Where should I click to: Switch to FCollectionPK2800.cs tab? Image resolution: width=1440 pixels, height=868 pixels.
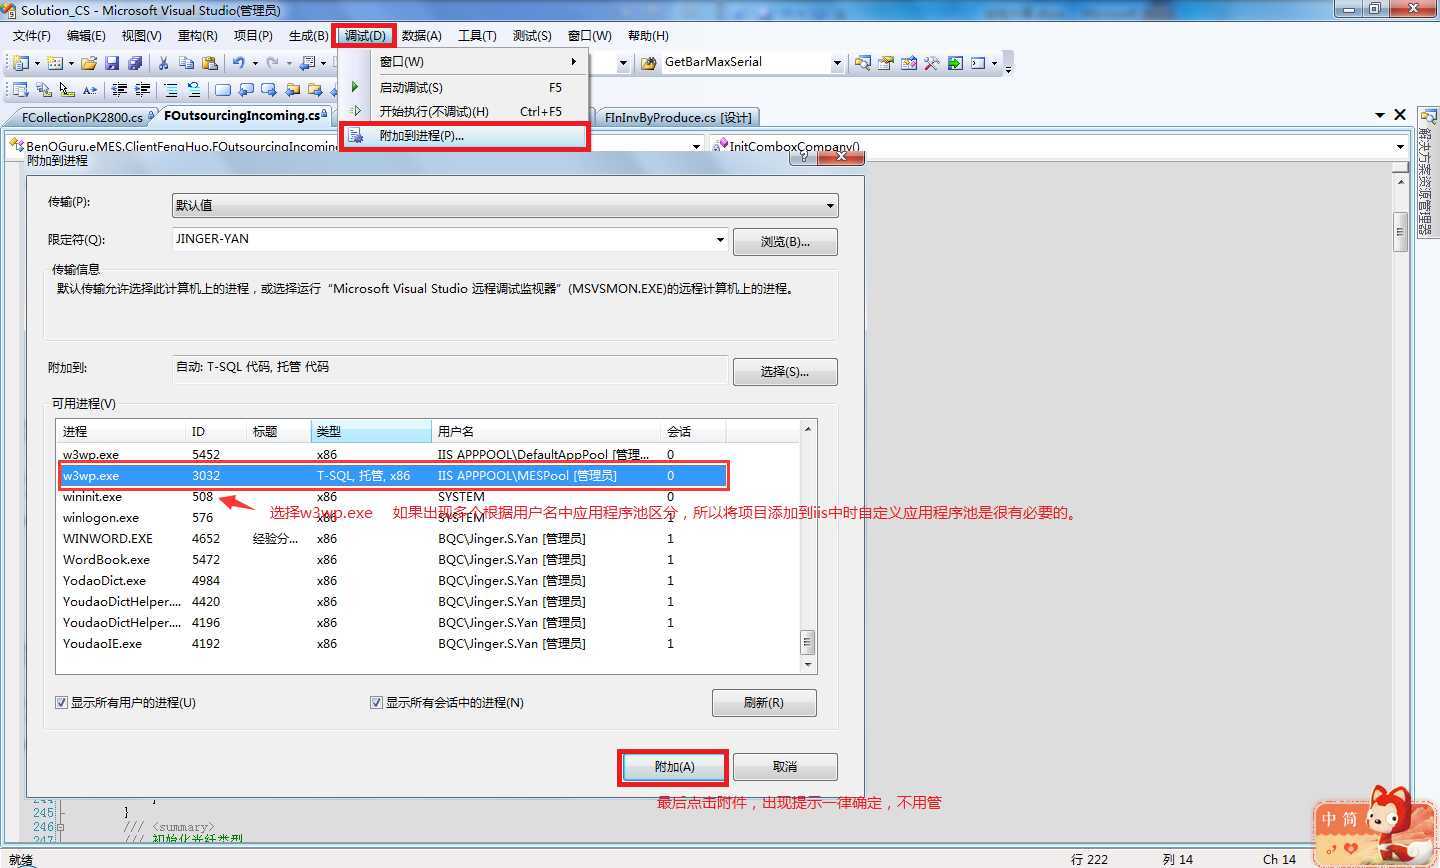coord(82,117)
